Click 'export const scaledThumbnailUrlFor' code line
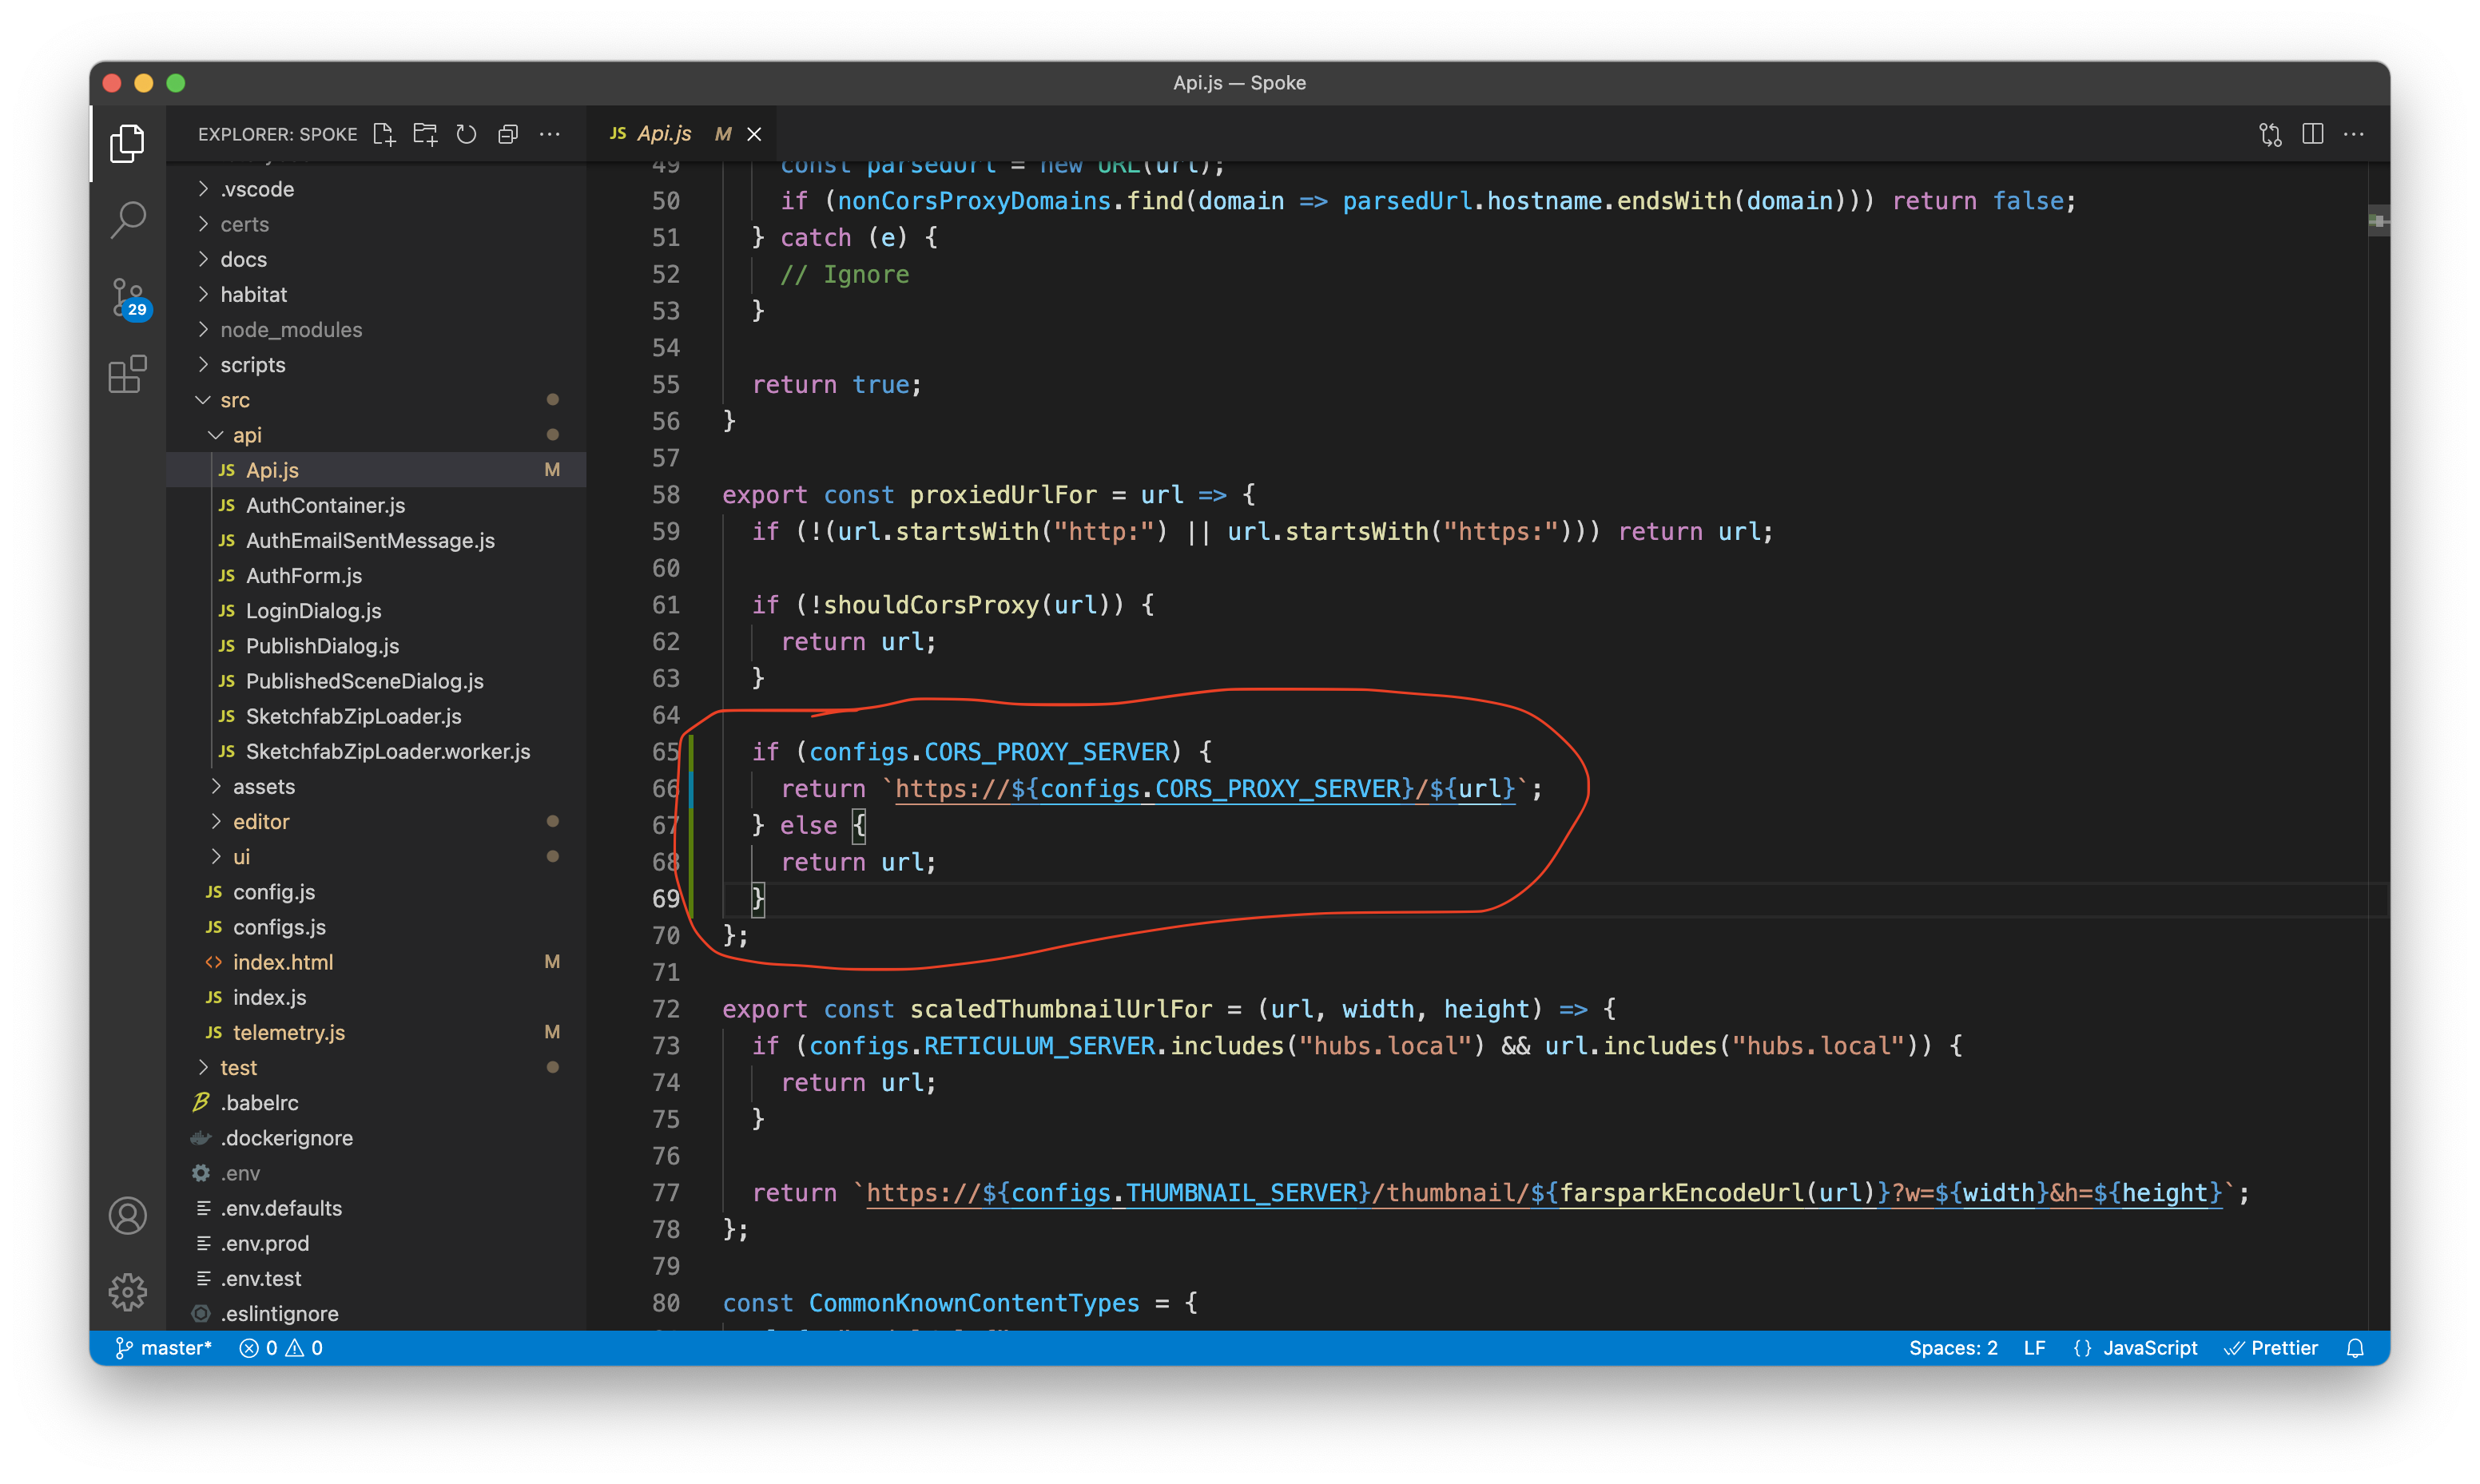 pos(1169,1009)
